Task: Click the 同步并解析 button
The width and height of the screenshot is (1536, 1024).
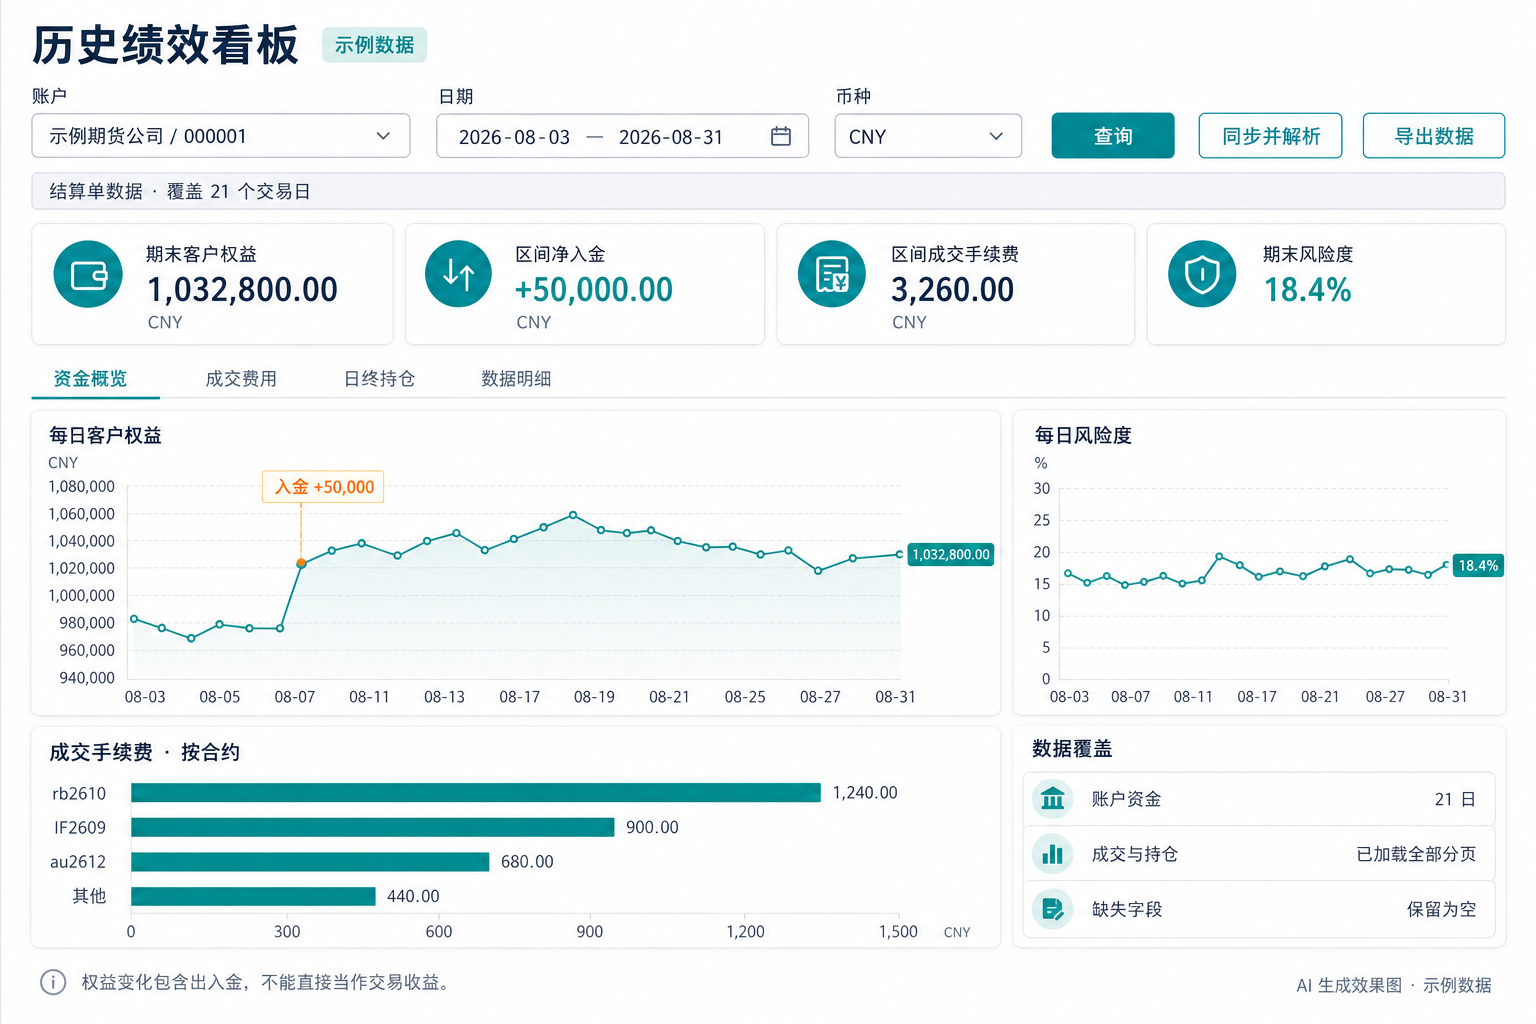Action: click(x=1271, y=136)
